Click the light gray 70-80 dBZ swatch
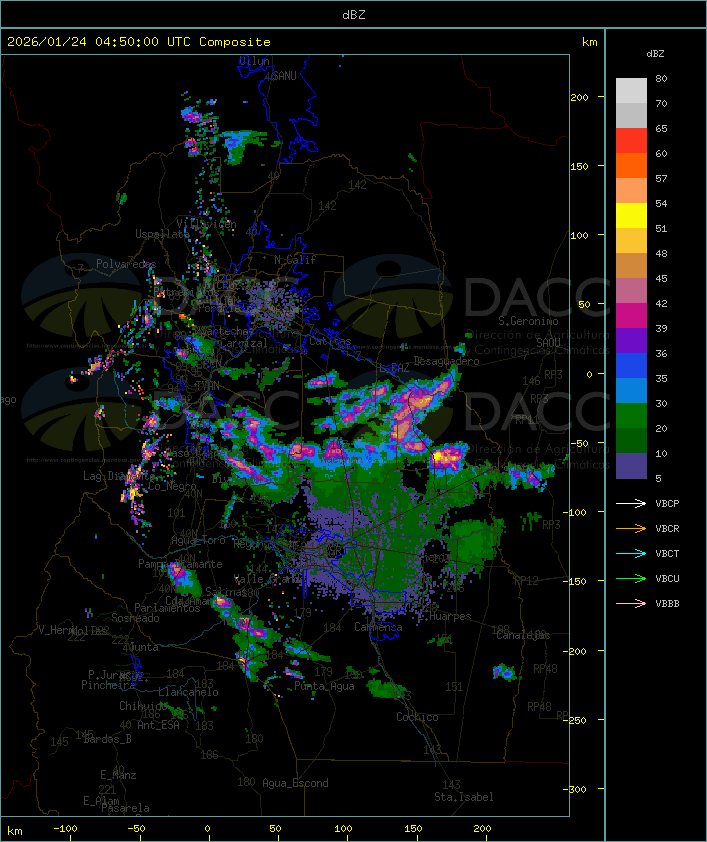Image resolution: width=707 pixels, height=842 pixels. coord(631,91)
